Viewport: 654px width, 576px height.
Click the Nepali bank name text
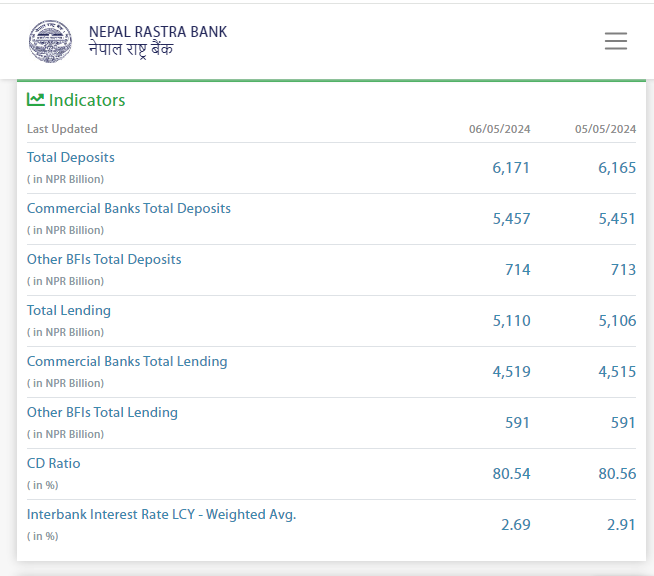click(x=131, y=50)
